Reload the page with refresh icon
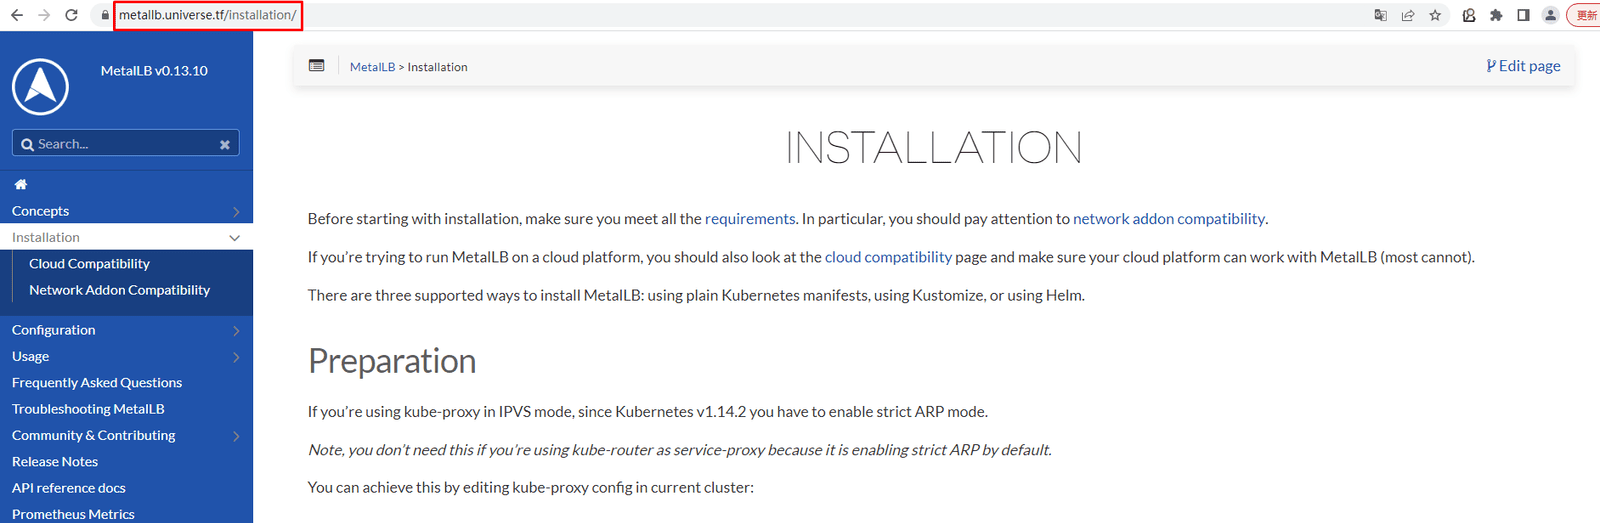Image resolution: width=1600 pixels, height=523 pixels. 71,15
